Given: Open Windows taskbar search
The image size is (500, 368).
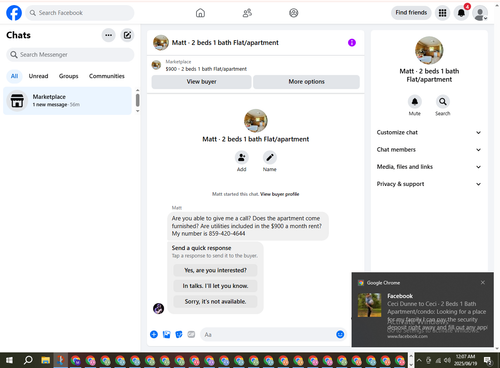Looking at the screenshot, I should pyautogui.click(x=28, y=360).
